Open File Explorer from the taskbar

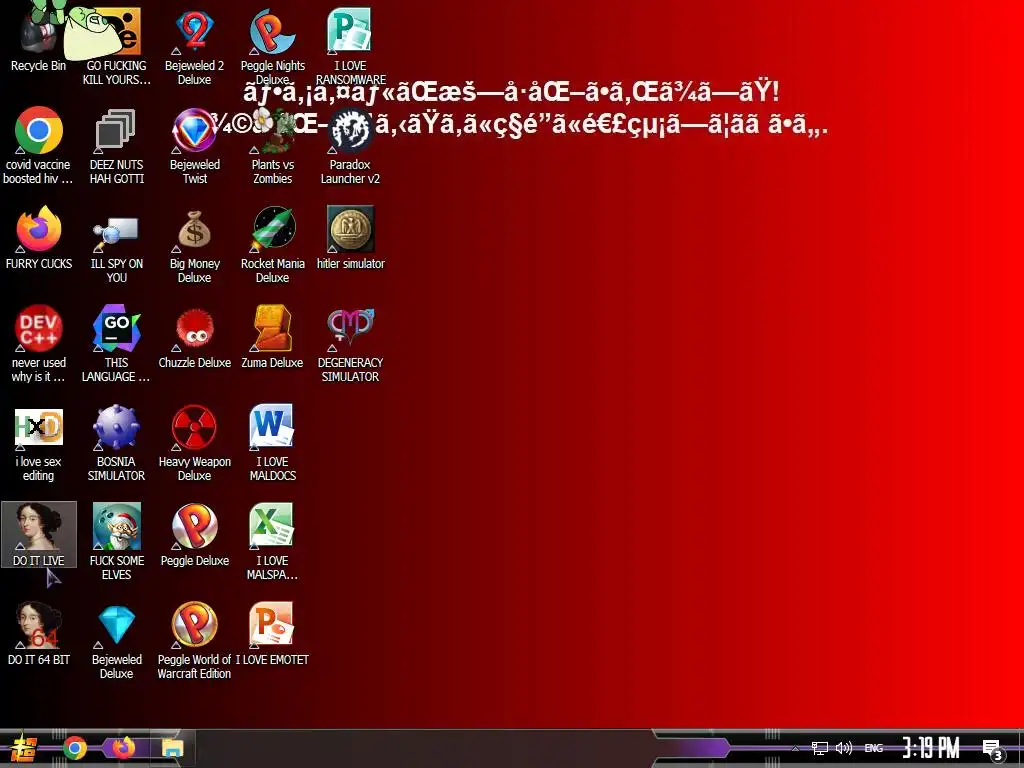coord(172,749)
